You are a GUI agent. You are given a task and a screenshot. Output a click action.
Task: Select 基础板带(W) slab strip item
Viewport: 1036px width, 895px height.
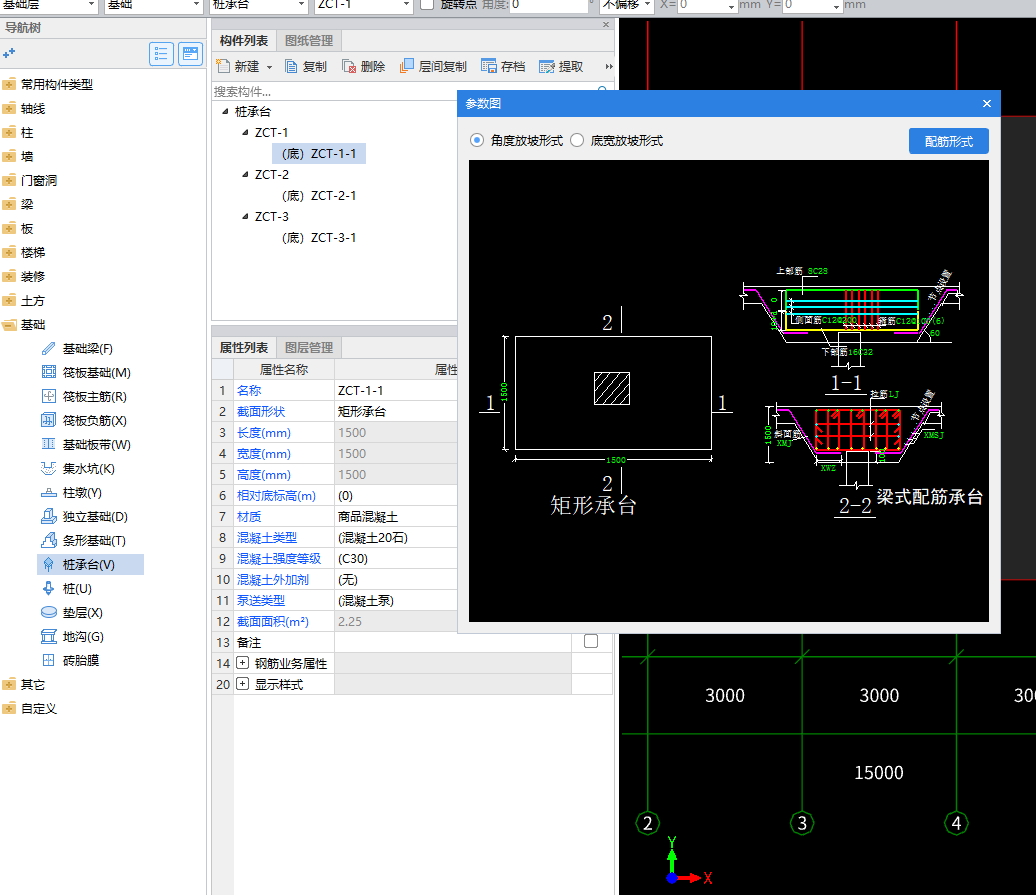pos(86,445)
